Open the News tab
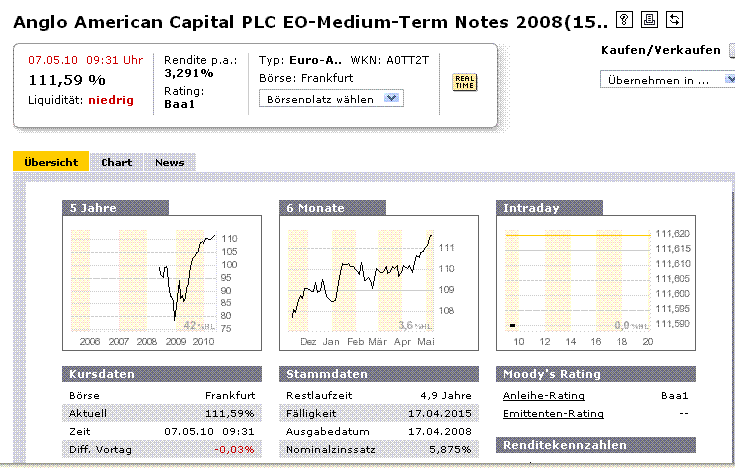 pos(169,162)
